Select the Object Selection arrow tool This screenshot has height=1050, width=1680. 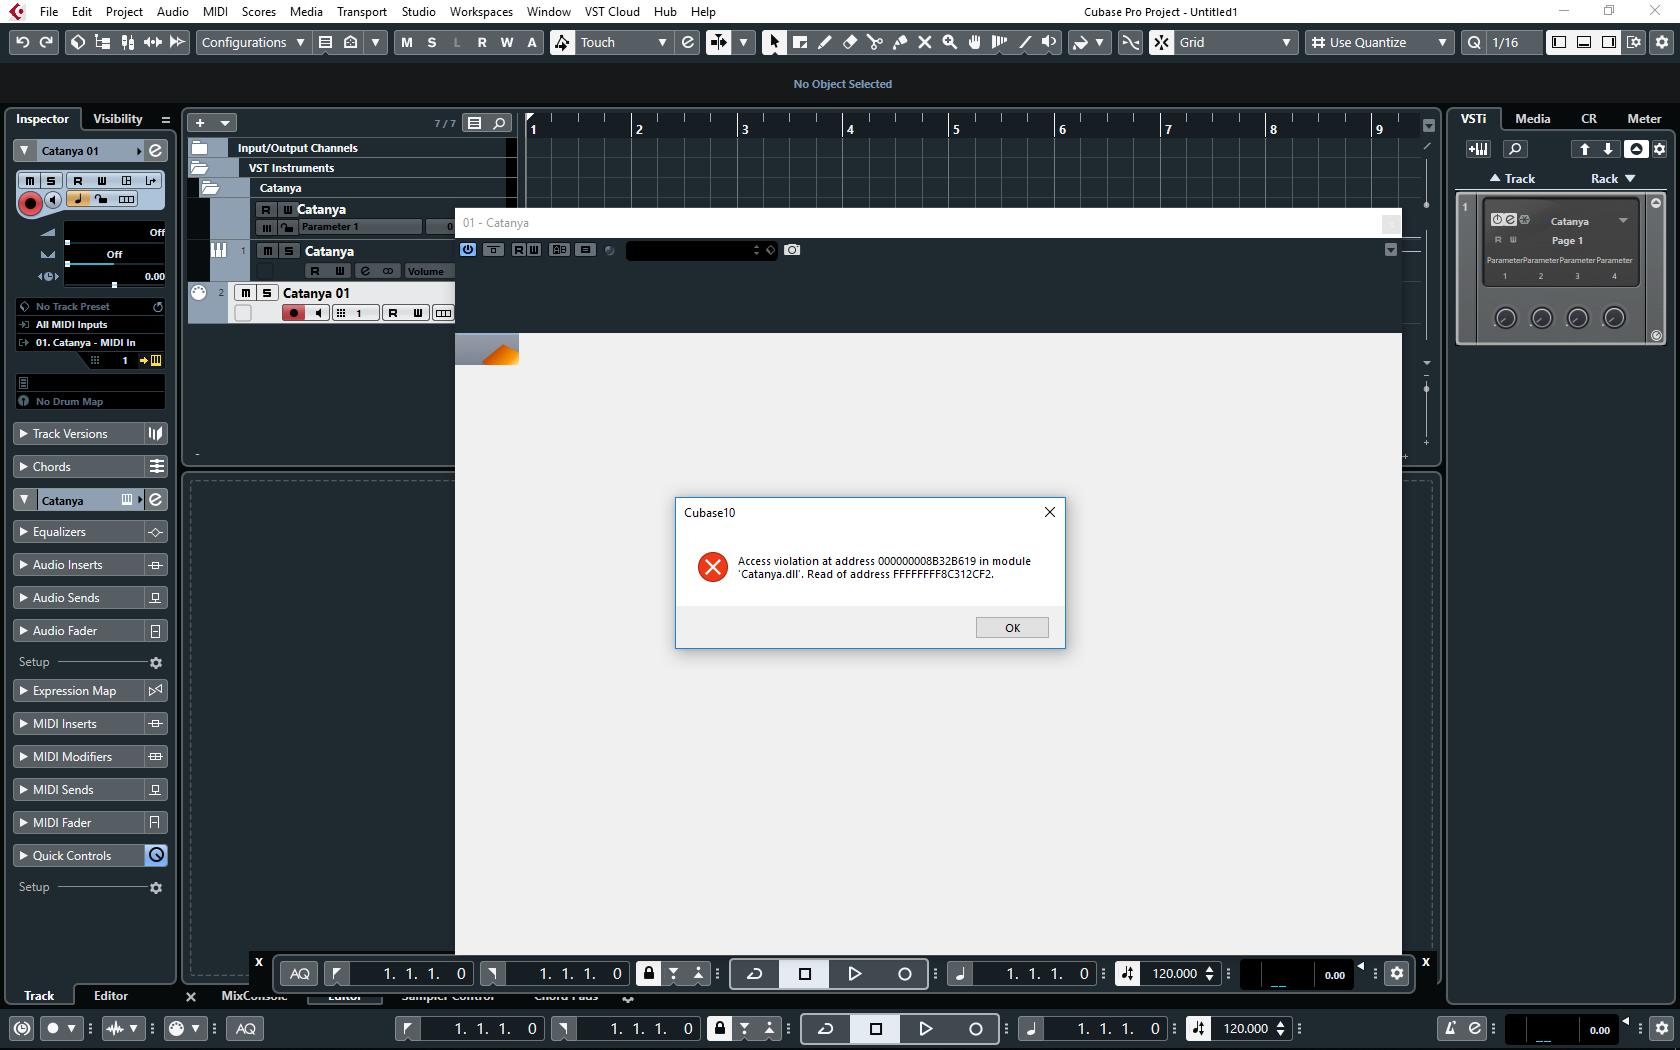click(x=774, y=42)
